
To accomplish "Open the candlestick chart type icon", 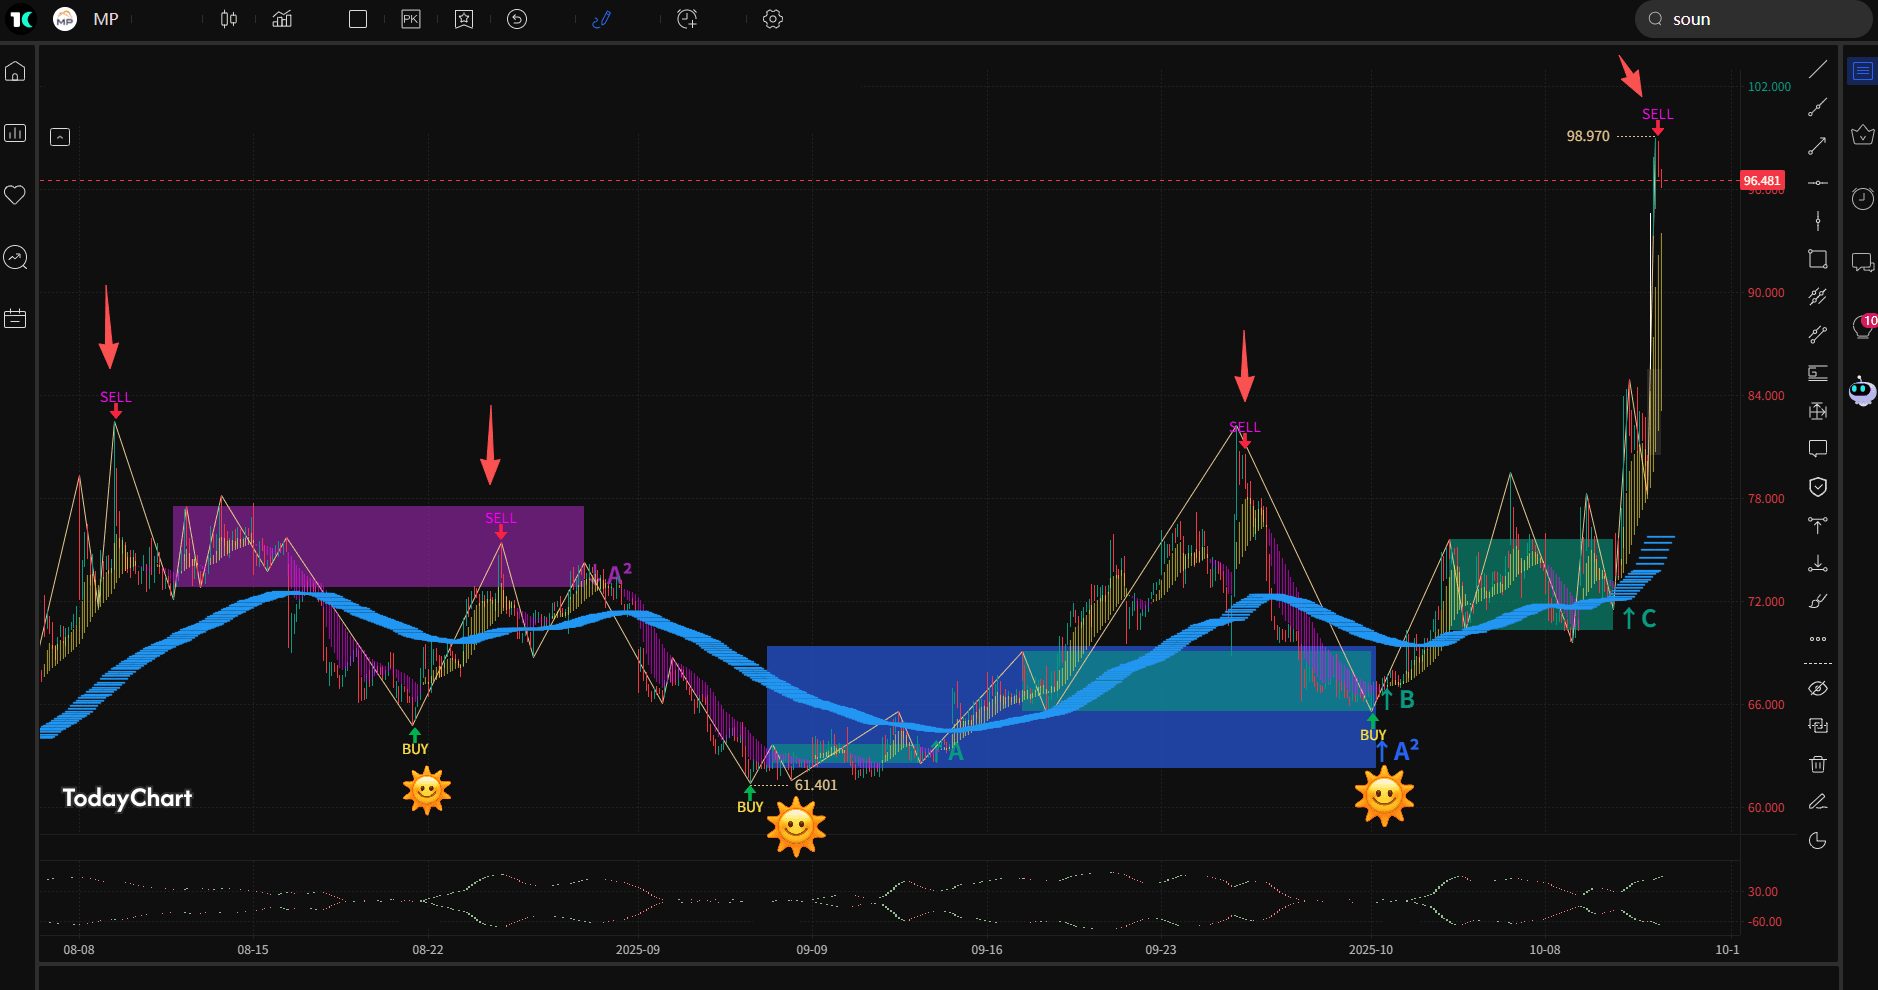I will tap(229, 19).
